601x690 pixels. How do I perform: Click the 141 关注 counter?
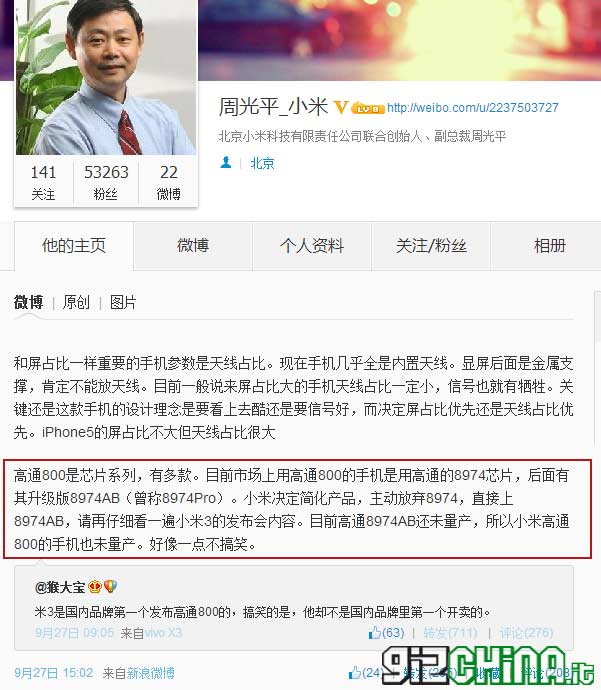pos(43,183)
